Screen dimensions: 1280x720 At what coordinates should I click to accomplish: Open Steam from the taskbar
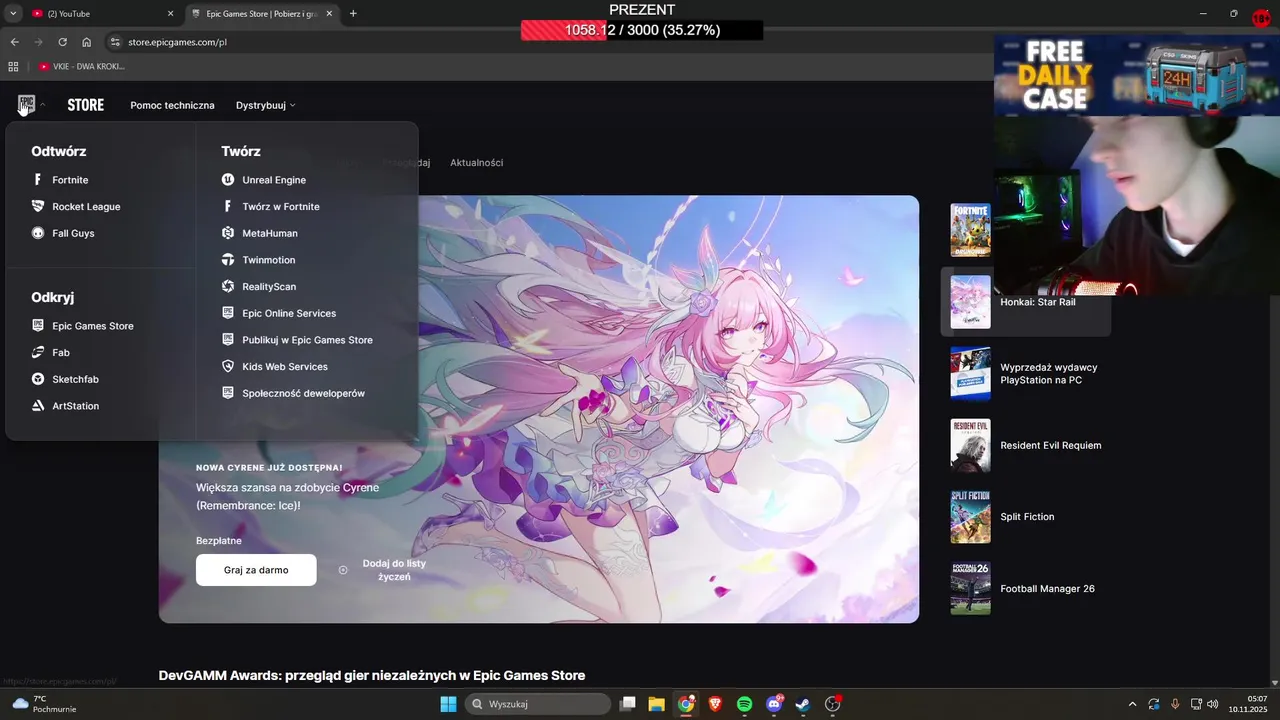tap(803, 704)
